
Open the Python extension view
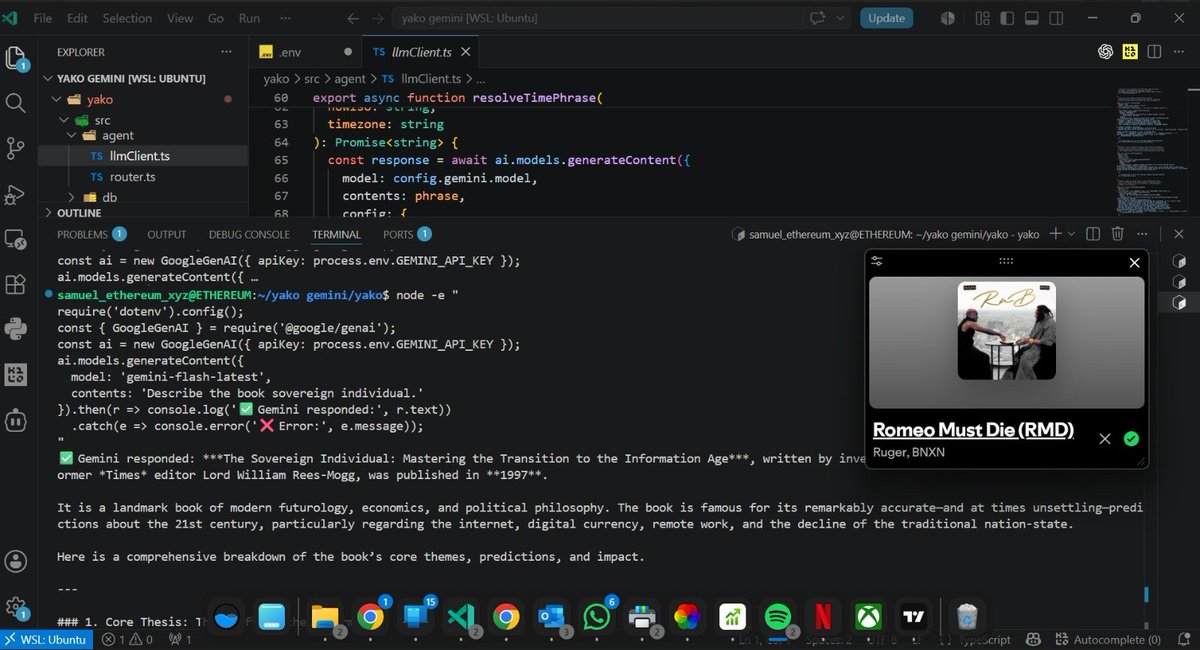click(x=16, y=329)
